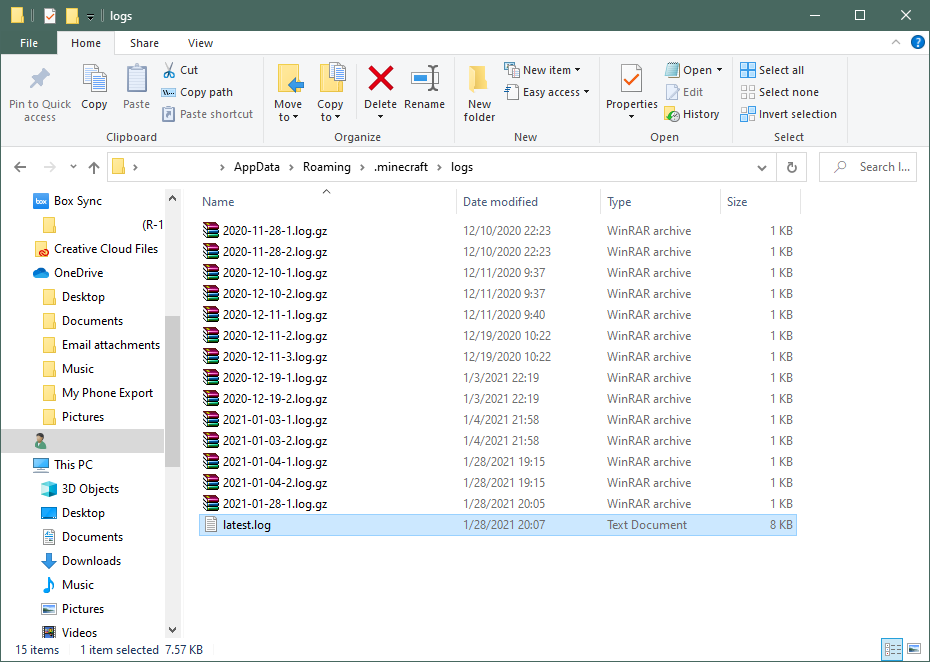
Task: Open the Move to dropdown
Action: 289,90
